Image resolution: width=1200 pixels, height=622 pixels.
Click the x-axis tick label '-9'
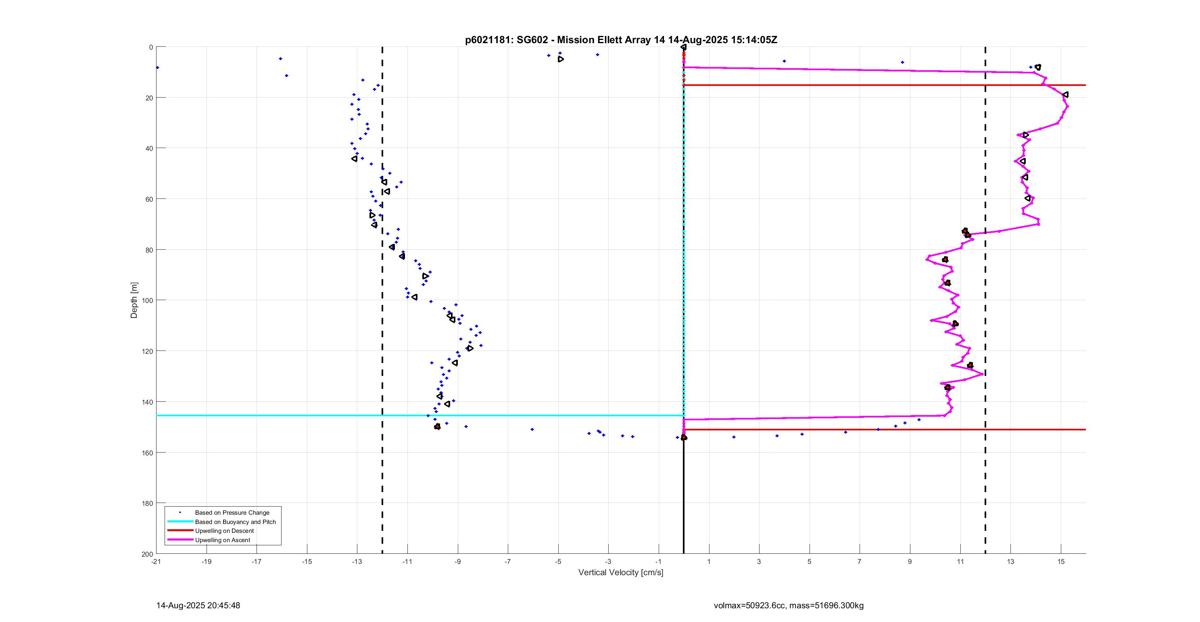(x=458, y=561)
